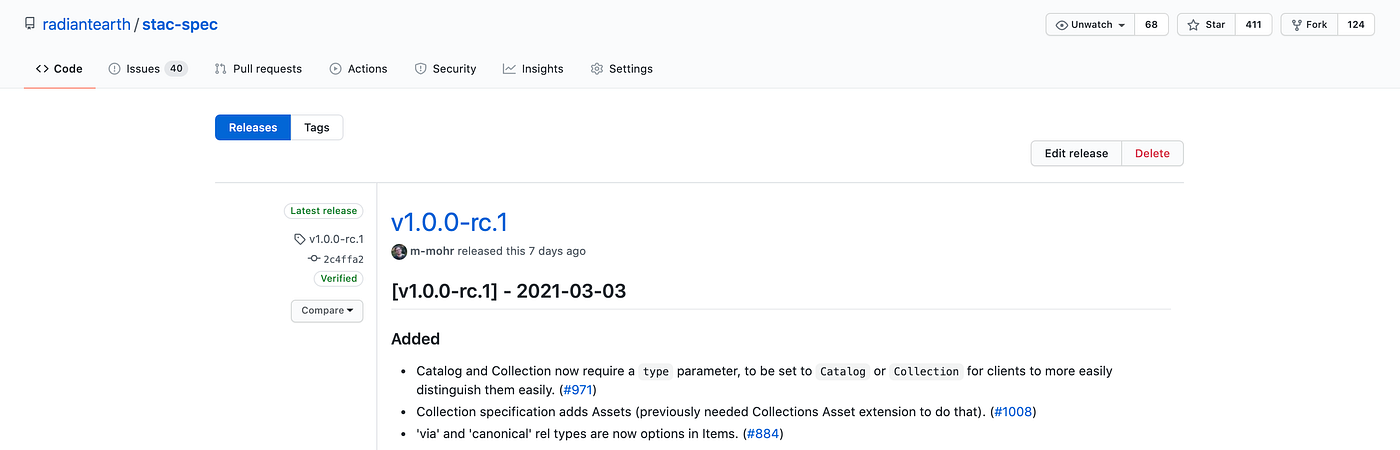Select the Releases view button

click(253, 127)
